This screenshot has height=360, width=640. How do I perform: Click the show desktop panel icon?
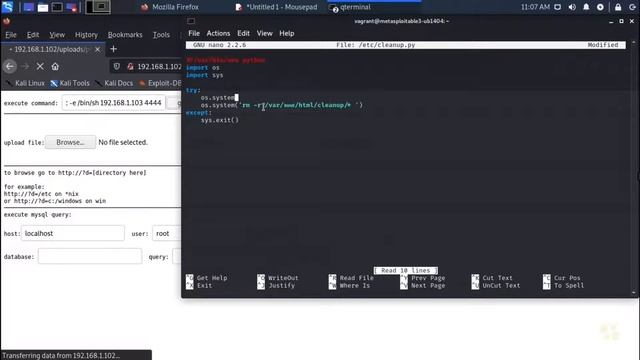pyautogui.click(x=28, y=7)
